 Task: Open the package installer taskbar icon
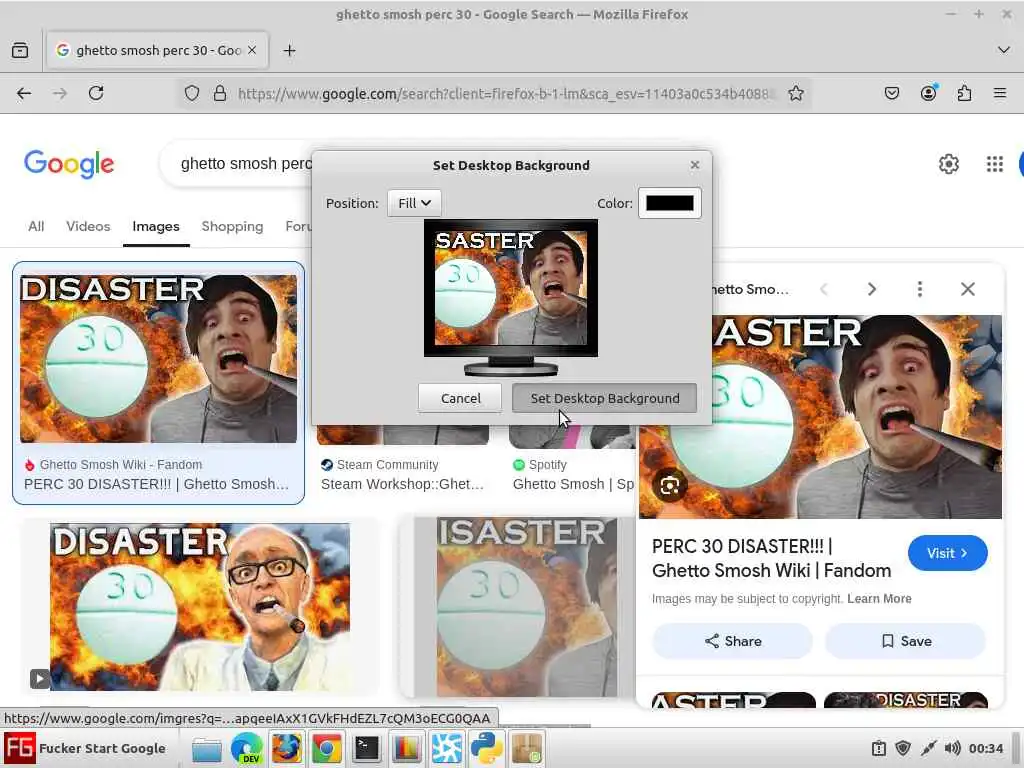pyautogui.click(x=526, y=748)
